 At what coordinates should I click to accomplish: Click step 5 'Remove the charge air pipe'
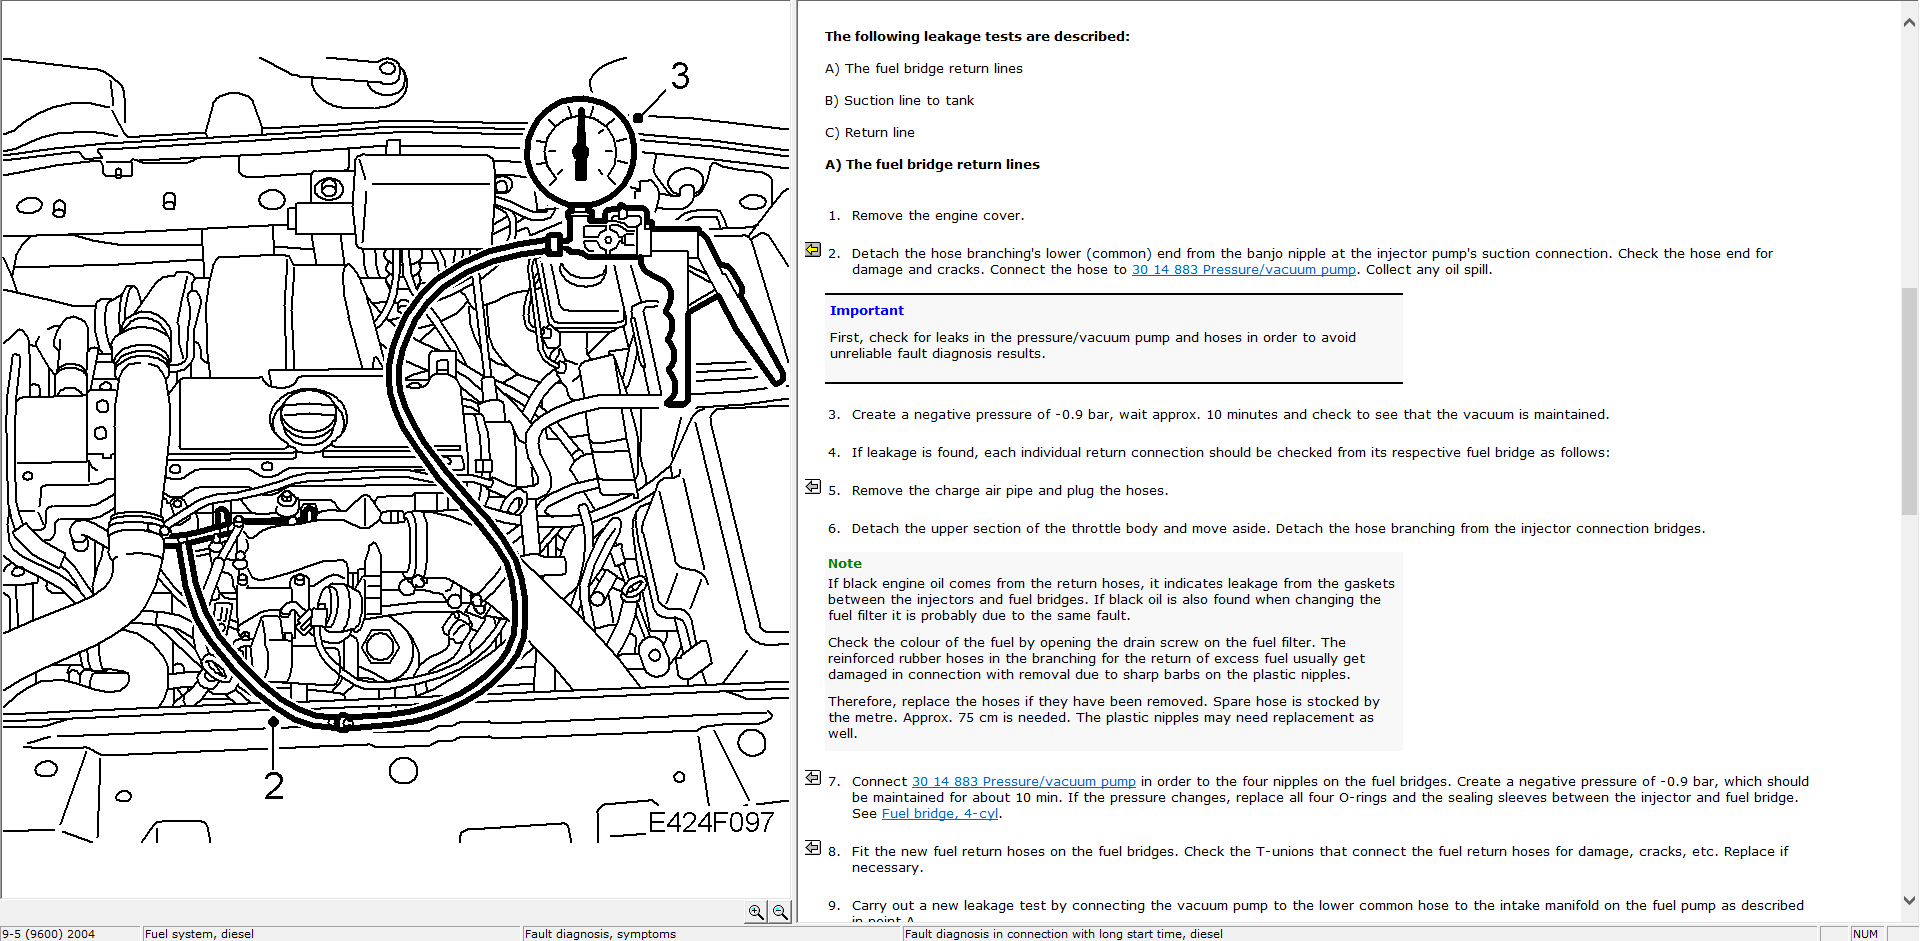coord(1009,491)
